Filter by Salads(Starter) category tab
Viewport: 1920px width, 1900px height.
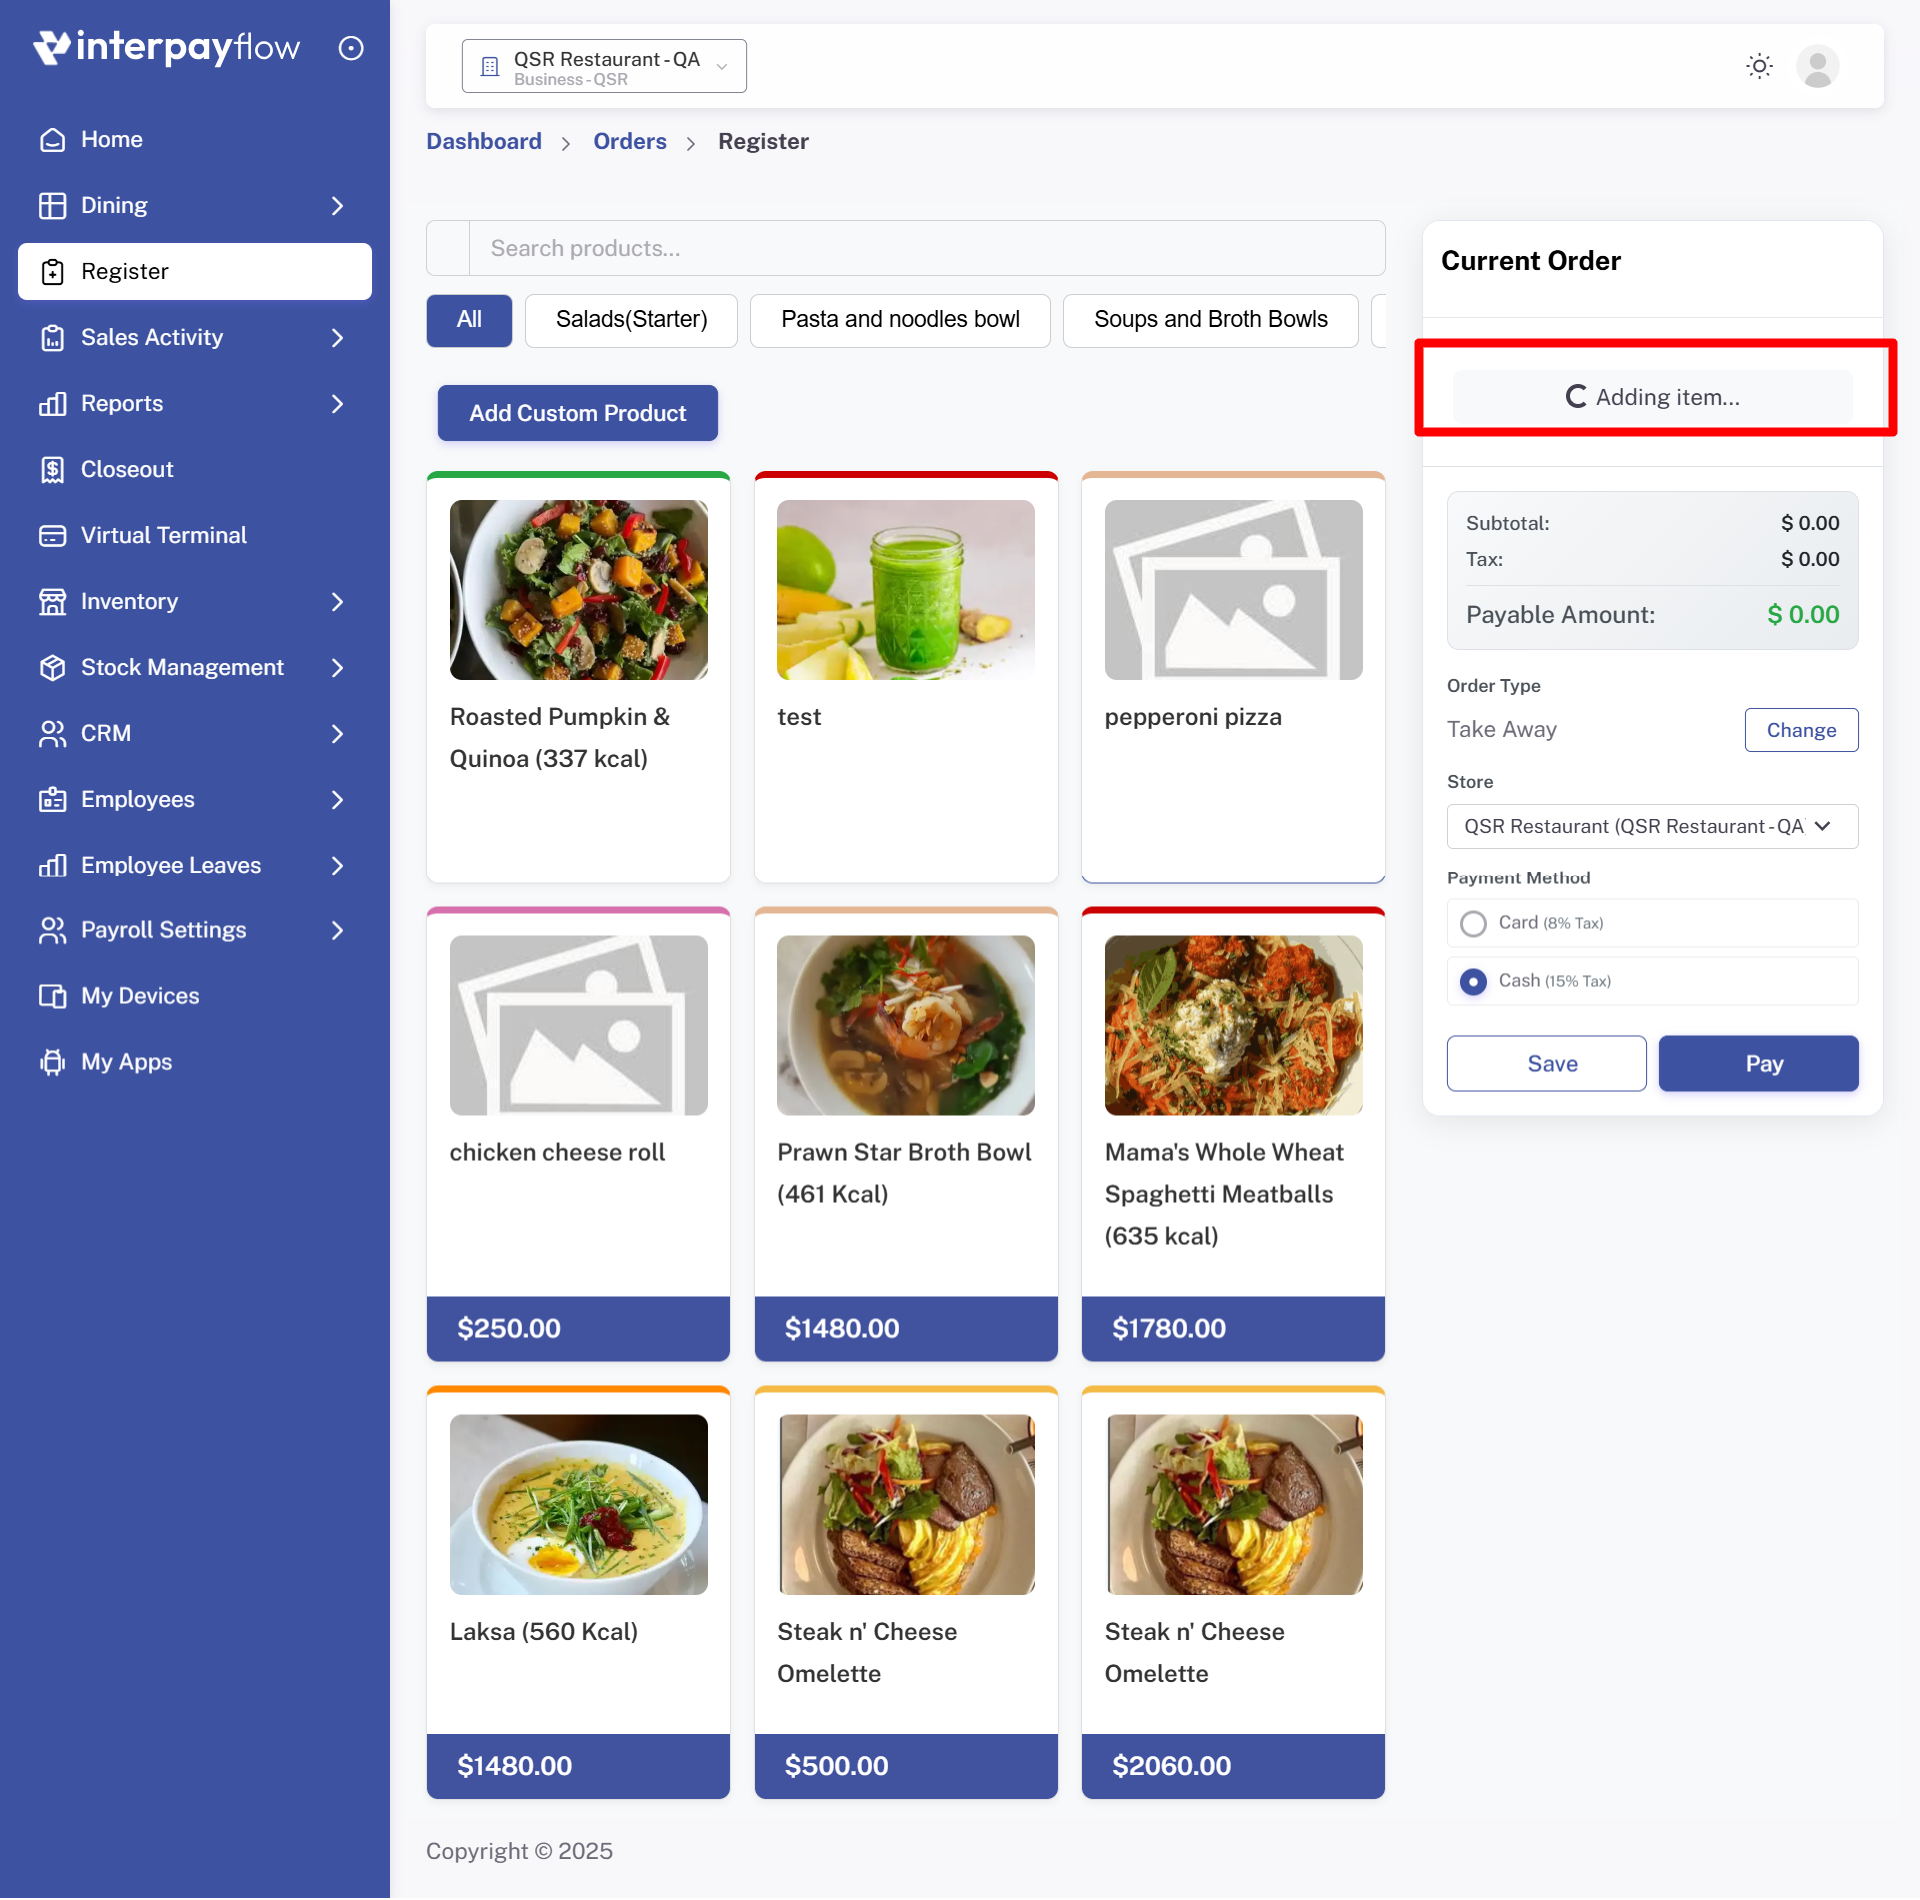click(631, 320)
